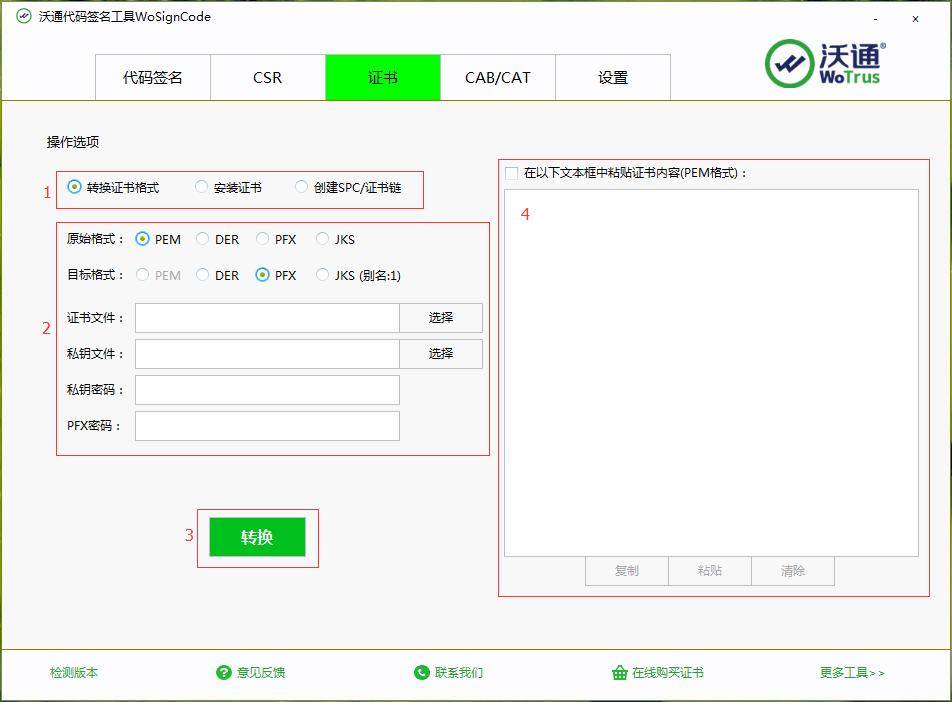Switch to the CSR tab
This screenshot has height=702, width=952.
[x=267, y=78]
